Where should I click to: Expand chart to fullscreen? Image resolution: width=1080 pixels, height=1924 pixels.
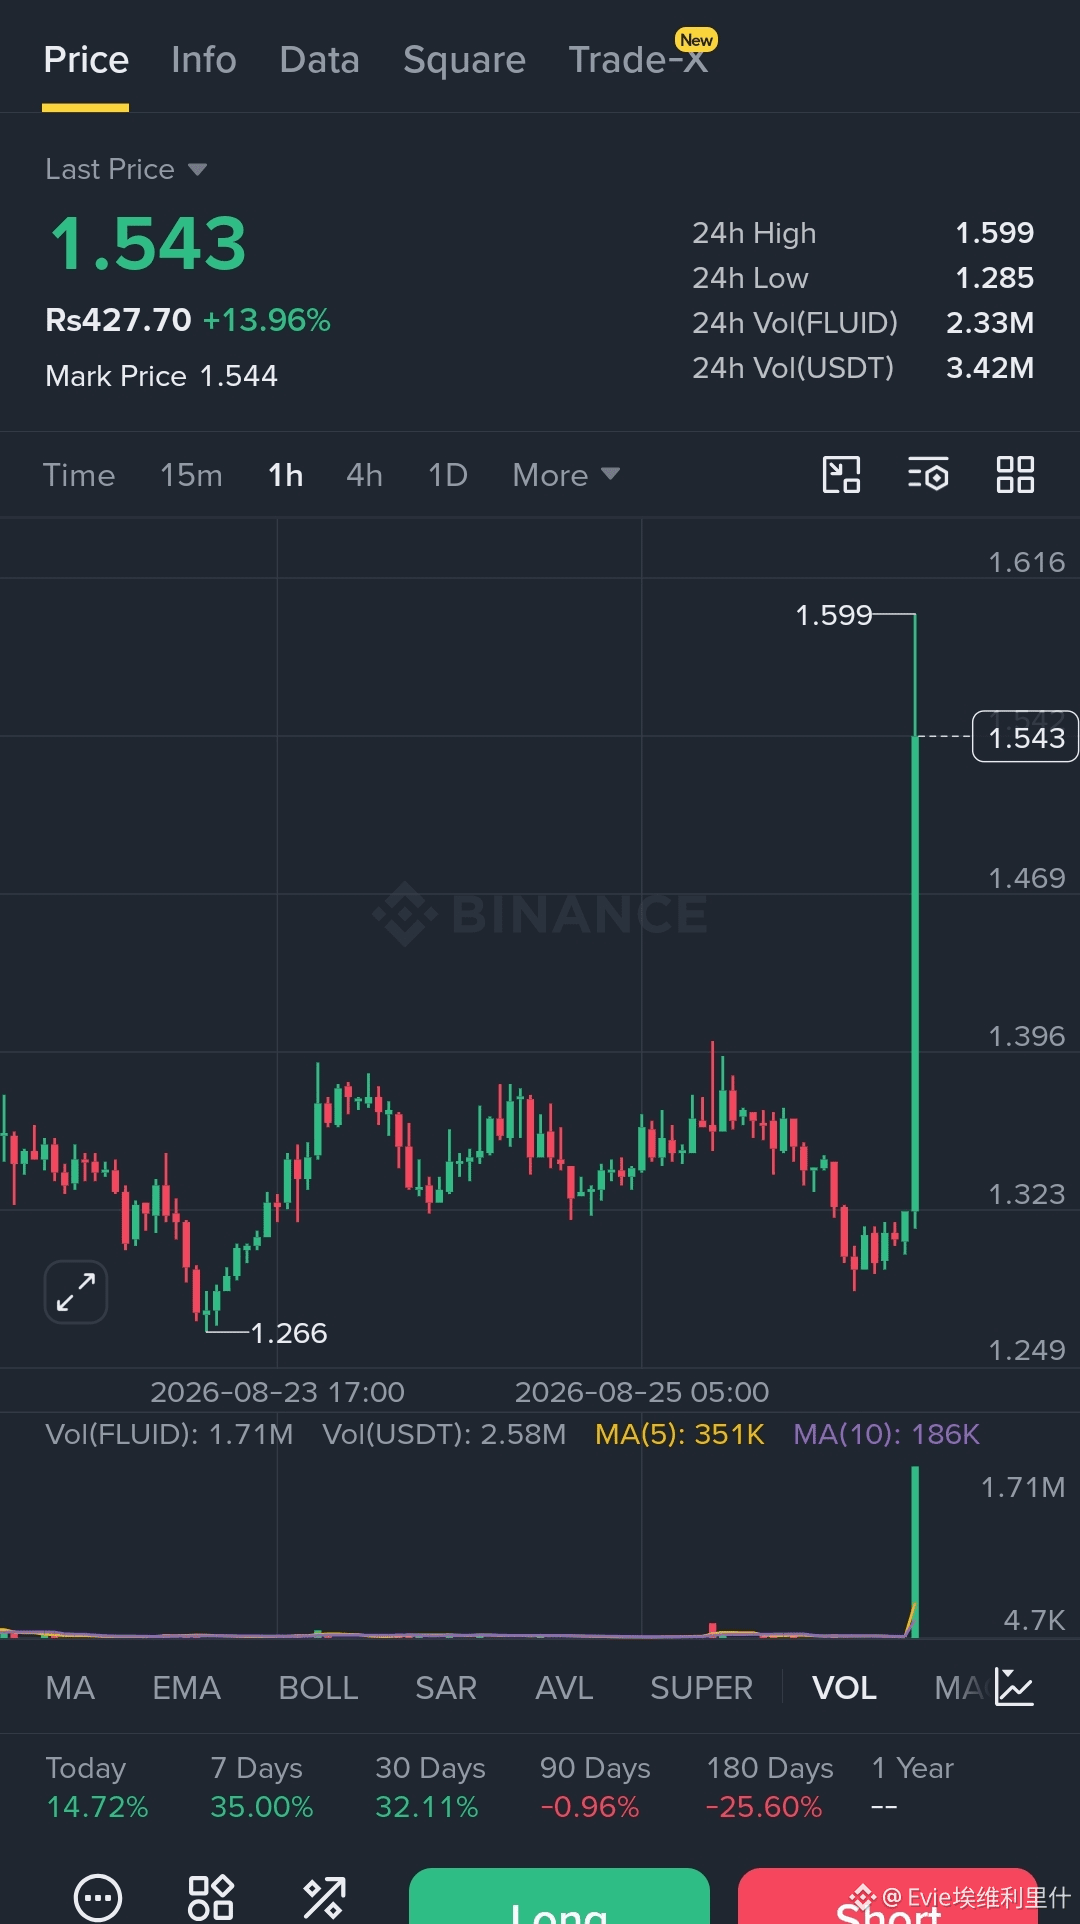(76, 1292)
